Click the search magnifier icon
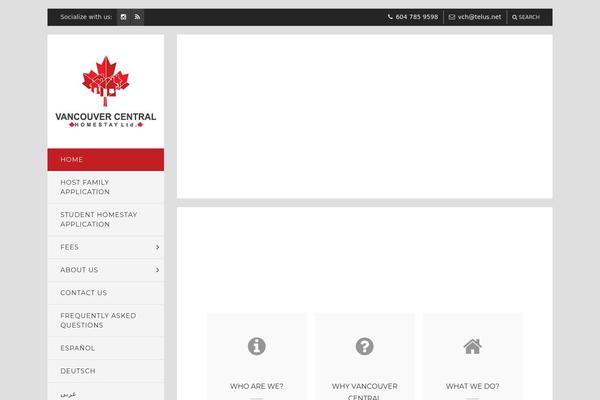 (514, 17)
